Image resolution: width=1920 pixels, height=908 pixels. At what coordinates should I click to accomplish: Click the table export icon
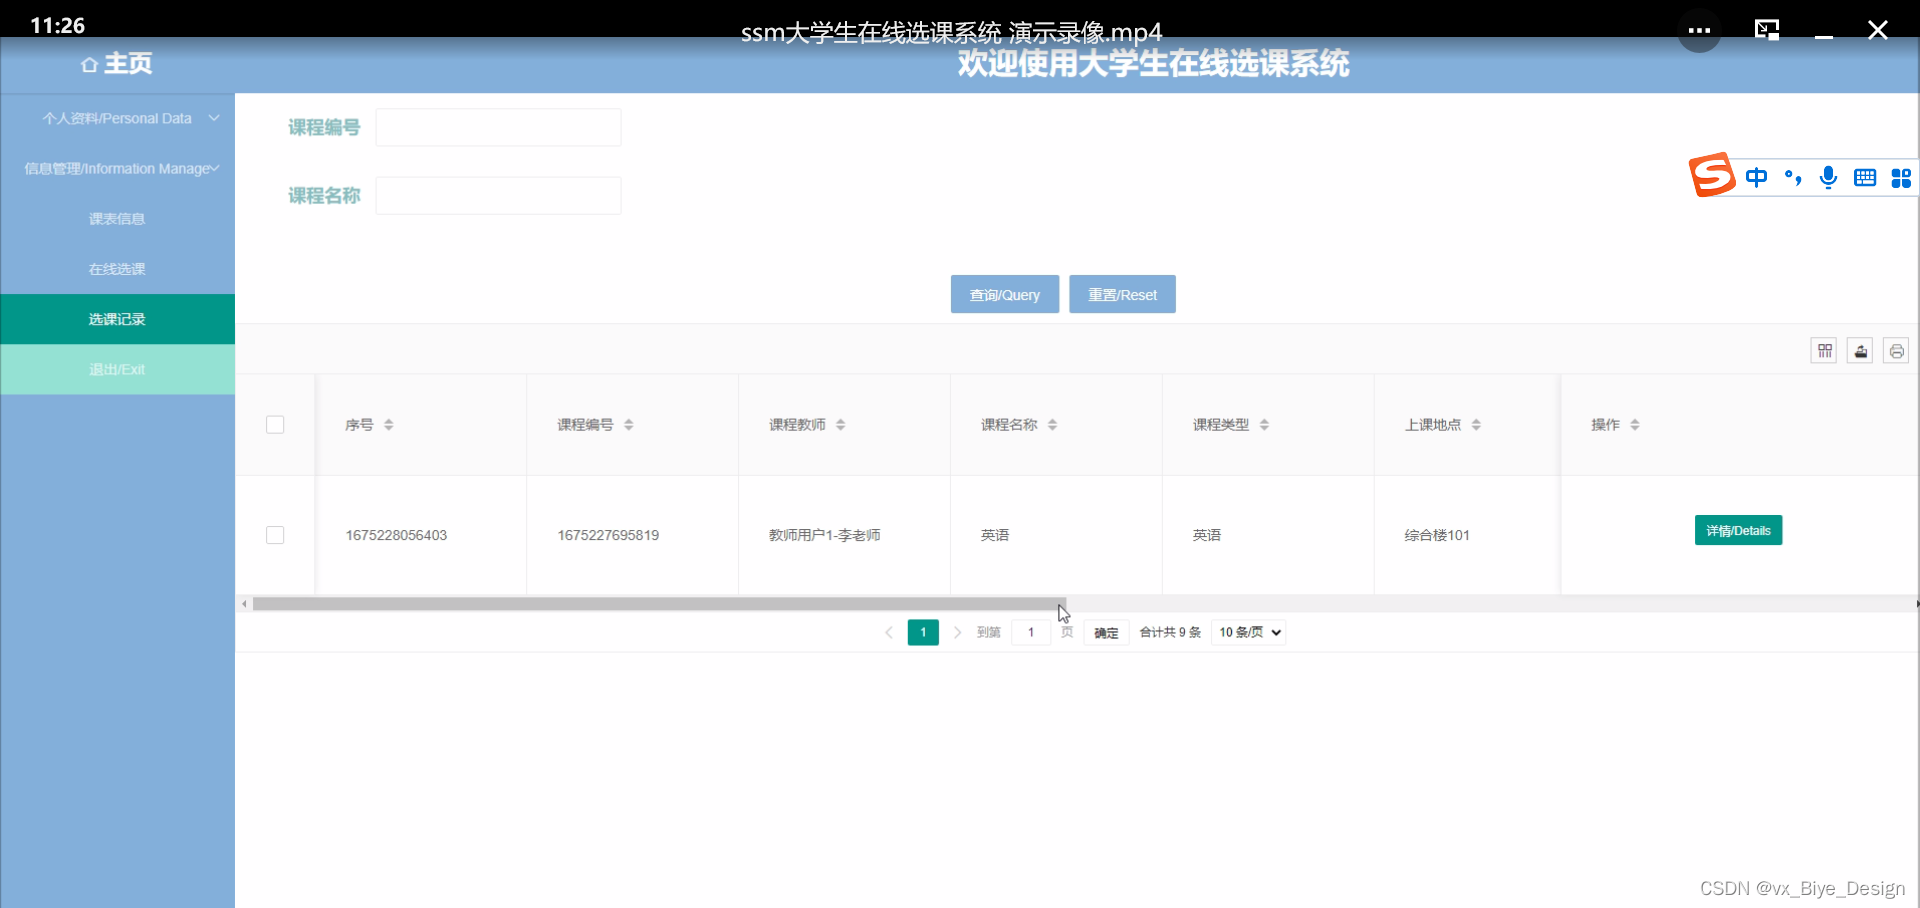coord(1860,351)
